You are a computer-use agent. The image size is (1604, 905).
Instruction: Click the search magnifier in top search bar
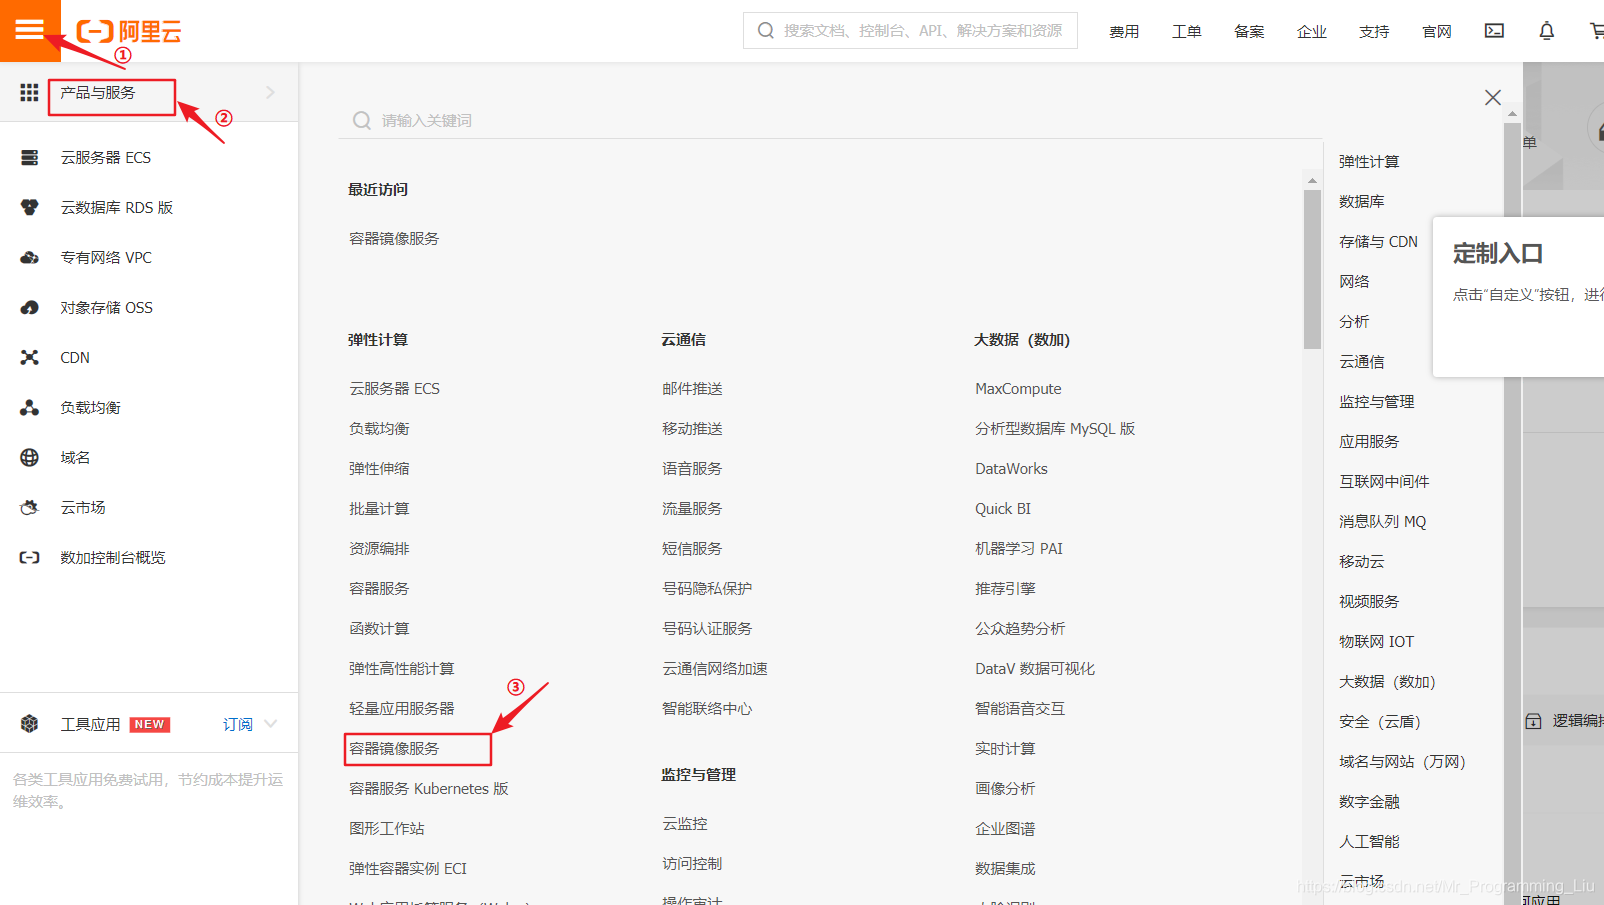coord(766,31)
